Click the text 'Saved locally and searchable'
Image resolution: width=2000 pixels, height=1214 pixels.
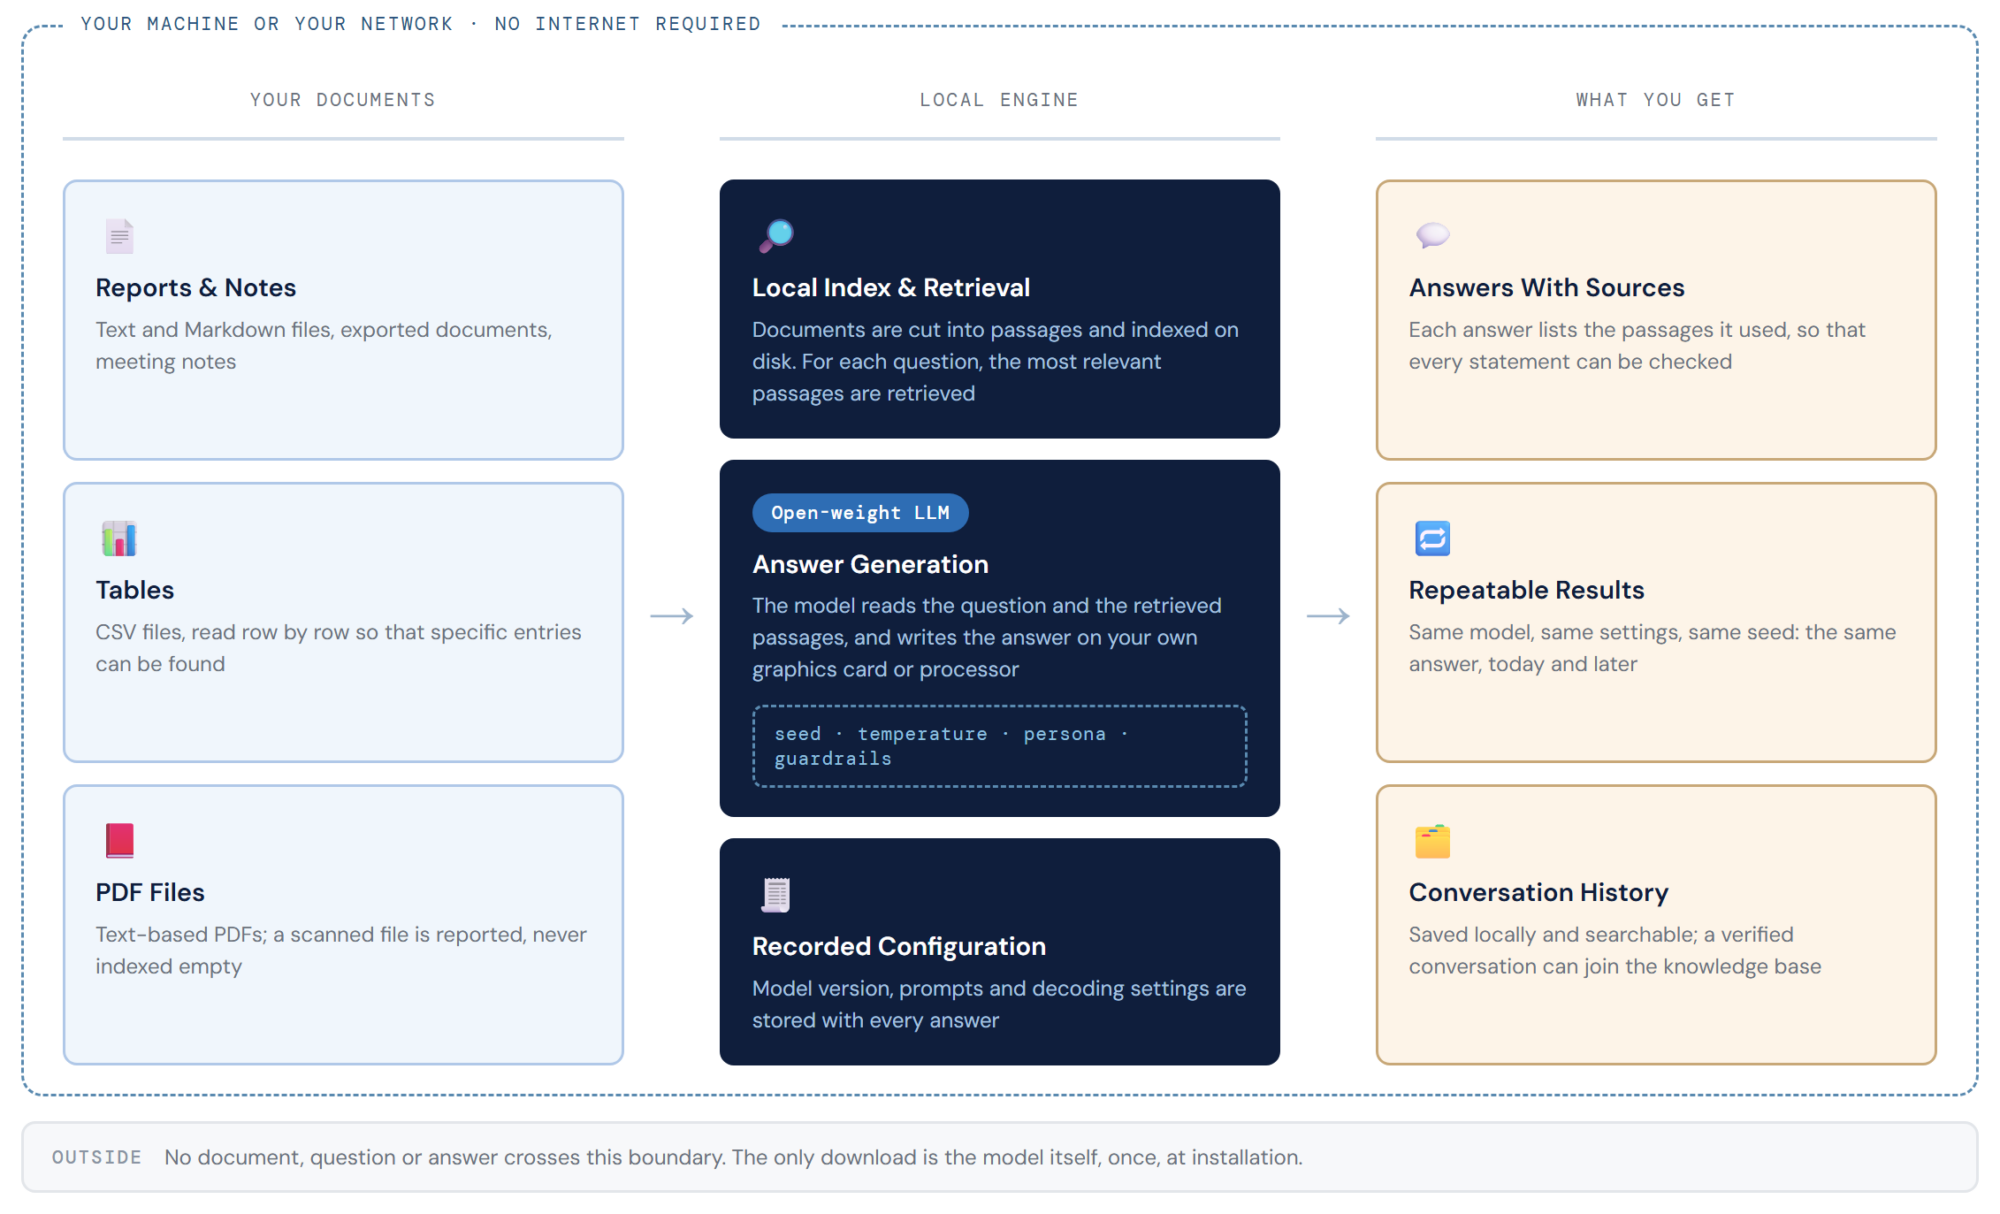click(x=1553, y=934)
